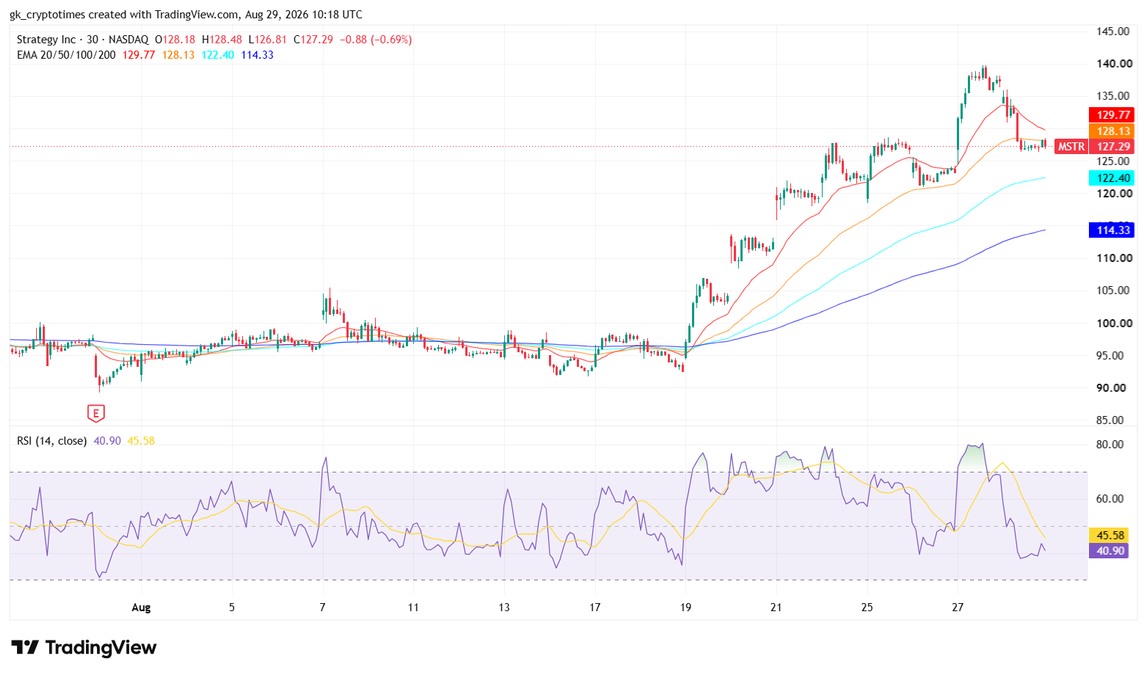Viewport: 1147px width, 675px height.
Task: Click the cyan 122.40 EMA price tag
Action: click(x=1112, y=178)
